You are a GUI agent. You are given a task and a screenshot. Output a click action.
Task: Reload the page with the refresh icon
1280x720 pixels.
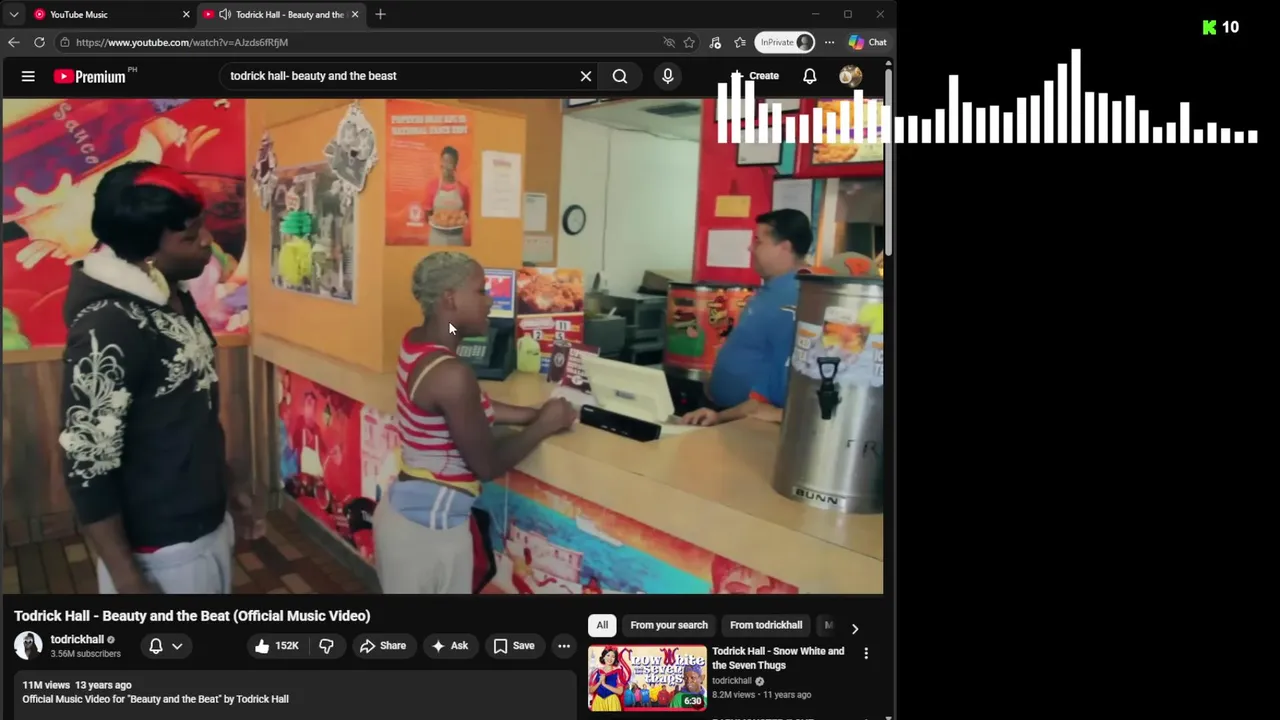(39, 42)
